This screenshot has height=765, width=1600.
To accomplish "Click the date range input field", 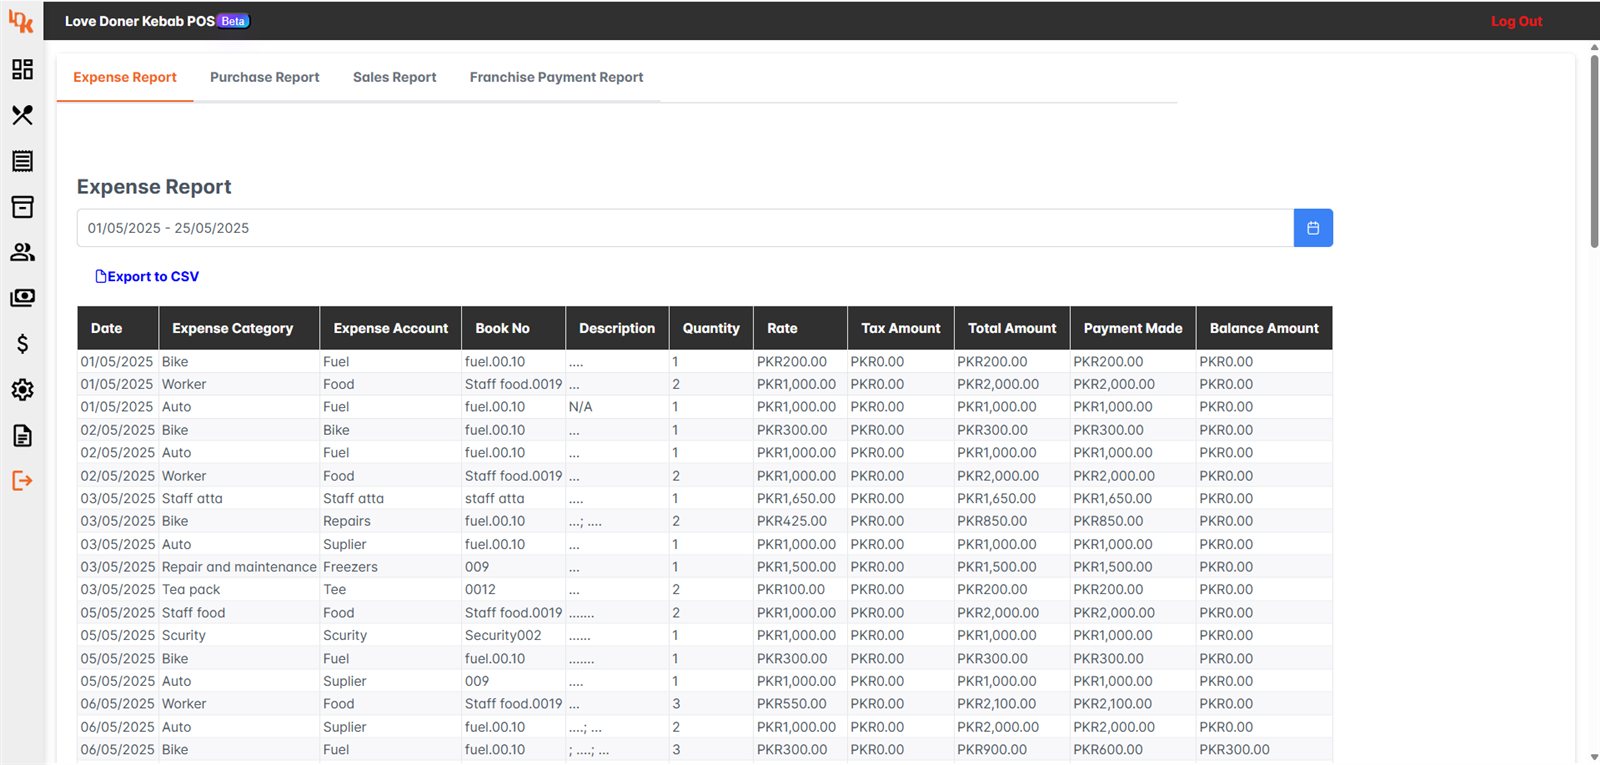I will [685, 228].
